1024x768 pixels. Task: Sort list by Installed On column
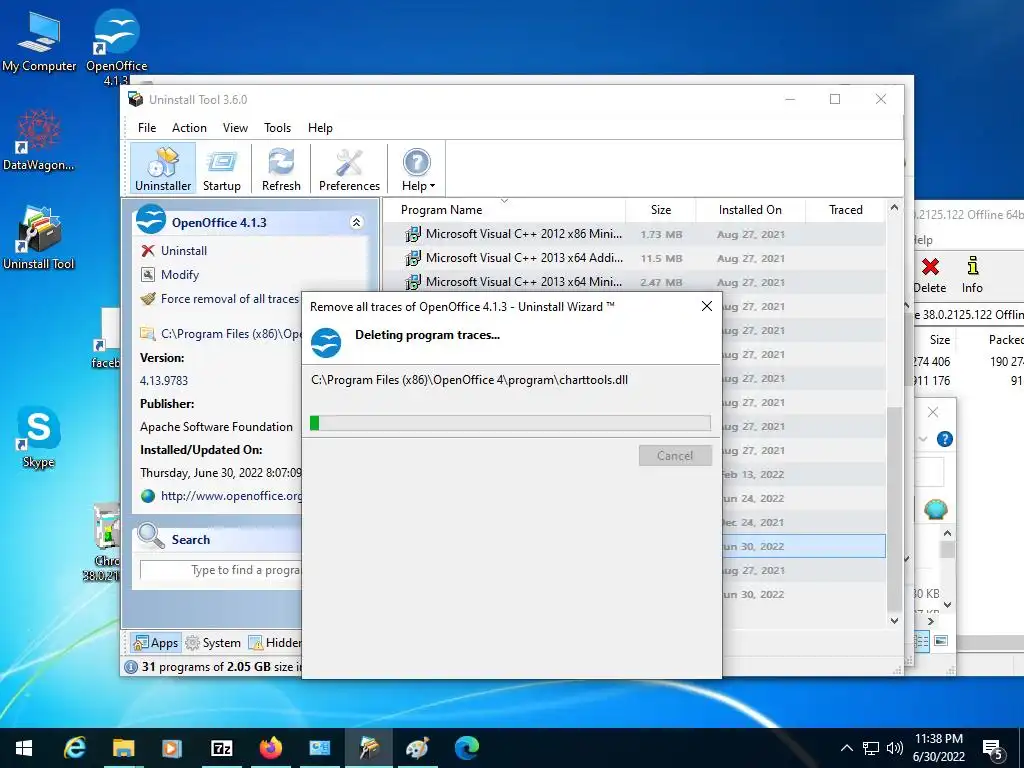[x=750, y=210]
